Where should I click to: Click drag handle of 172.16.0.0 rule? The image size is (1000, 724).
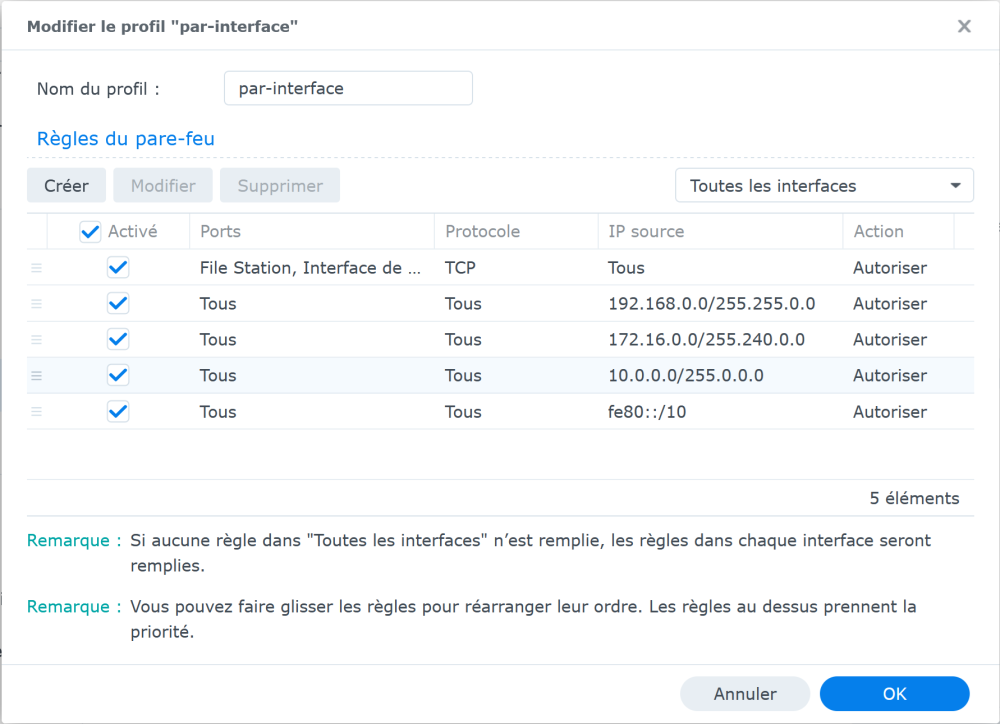(37, 340)
